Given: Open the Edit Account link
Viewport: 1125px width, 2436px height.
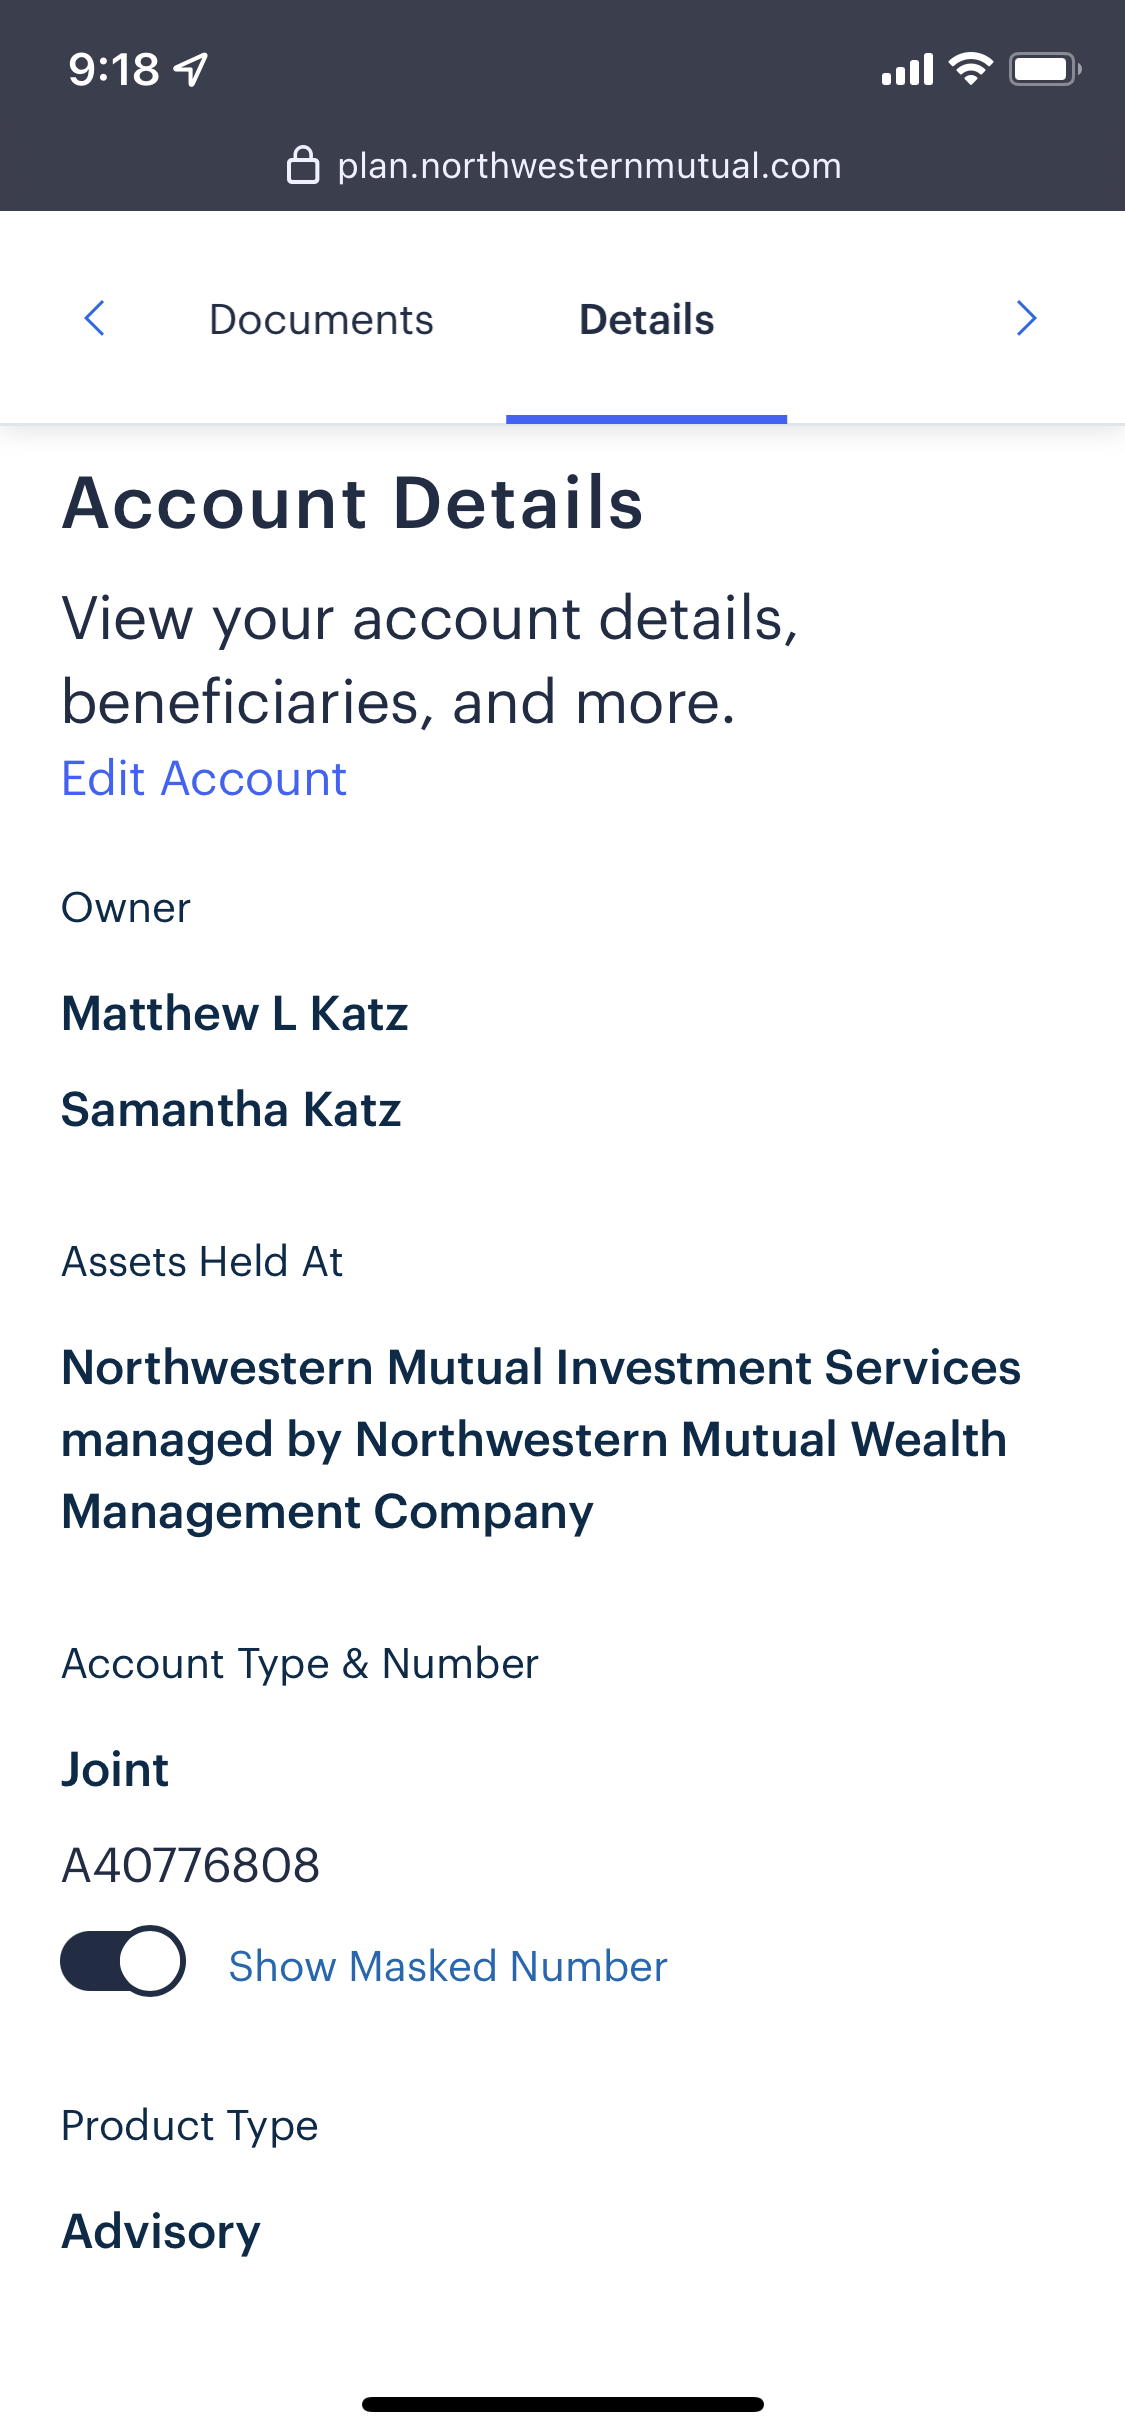Looking at the screenshot, I should [x=204, y=779].
